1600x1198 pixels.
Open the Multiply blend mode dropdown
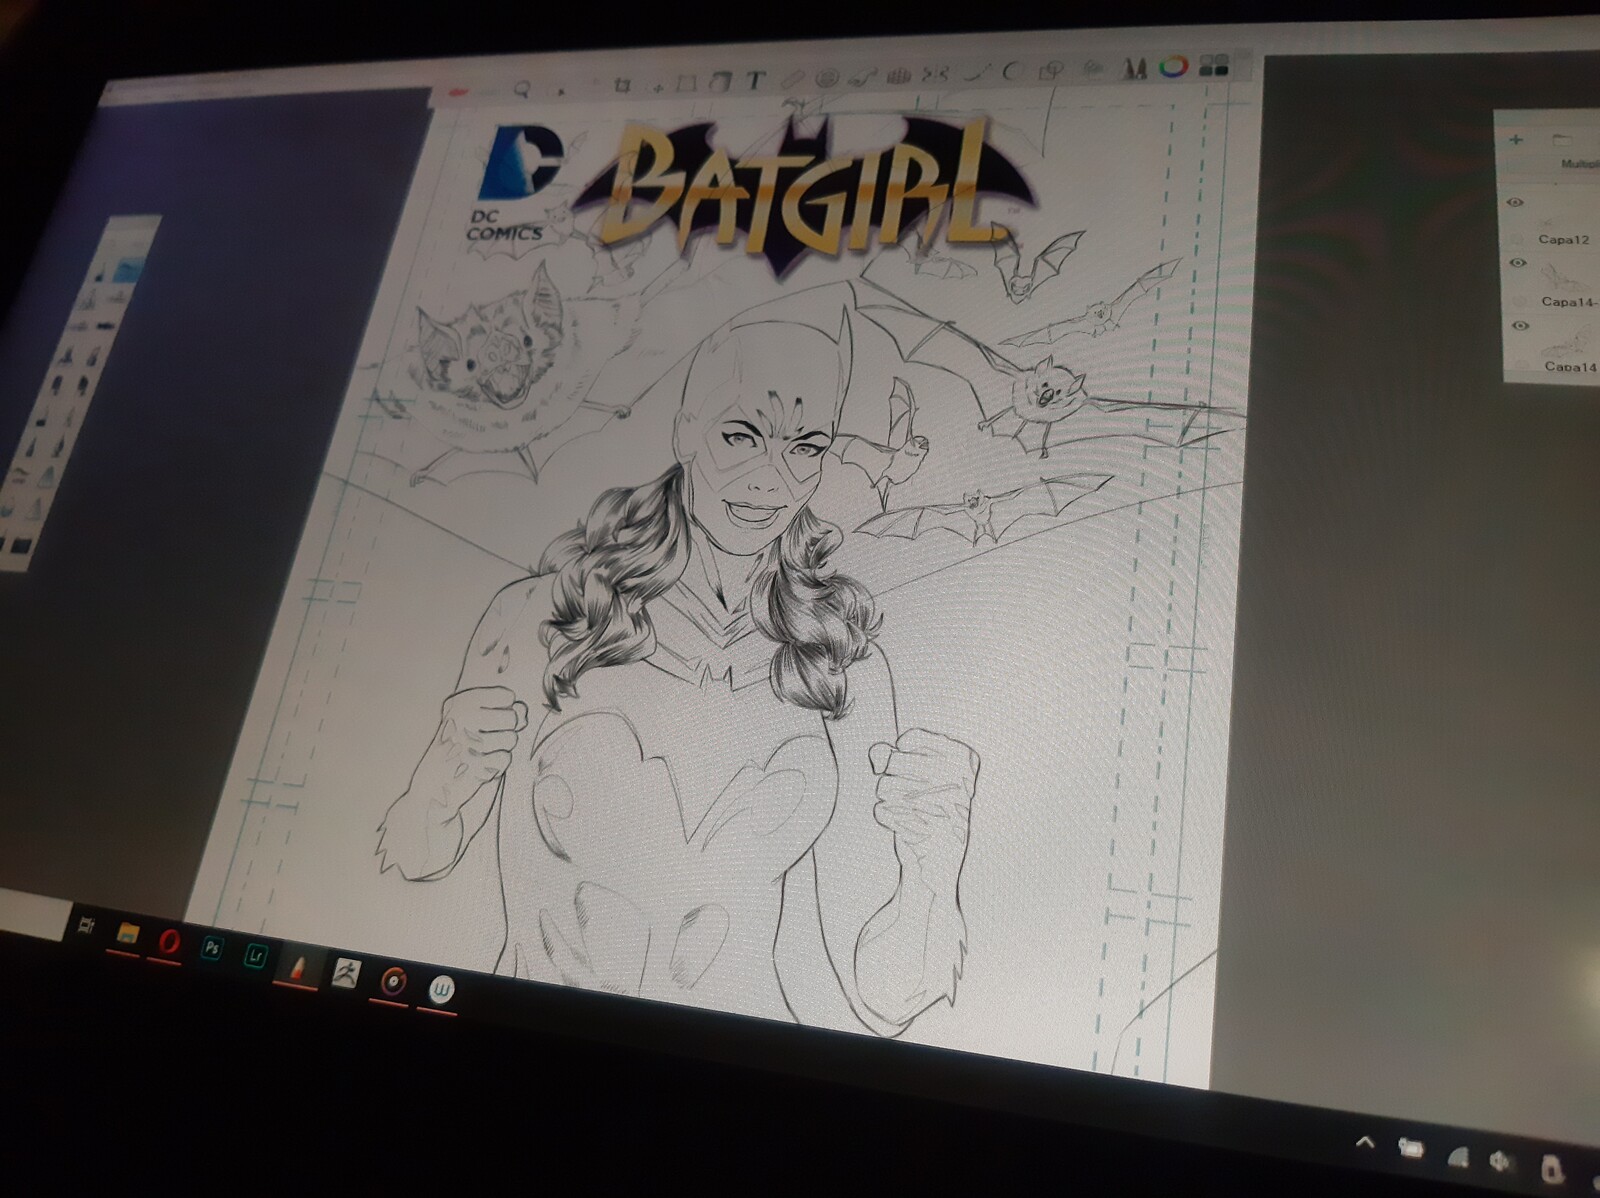(1578, 163)
